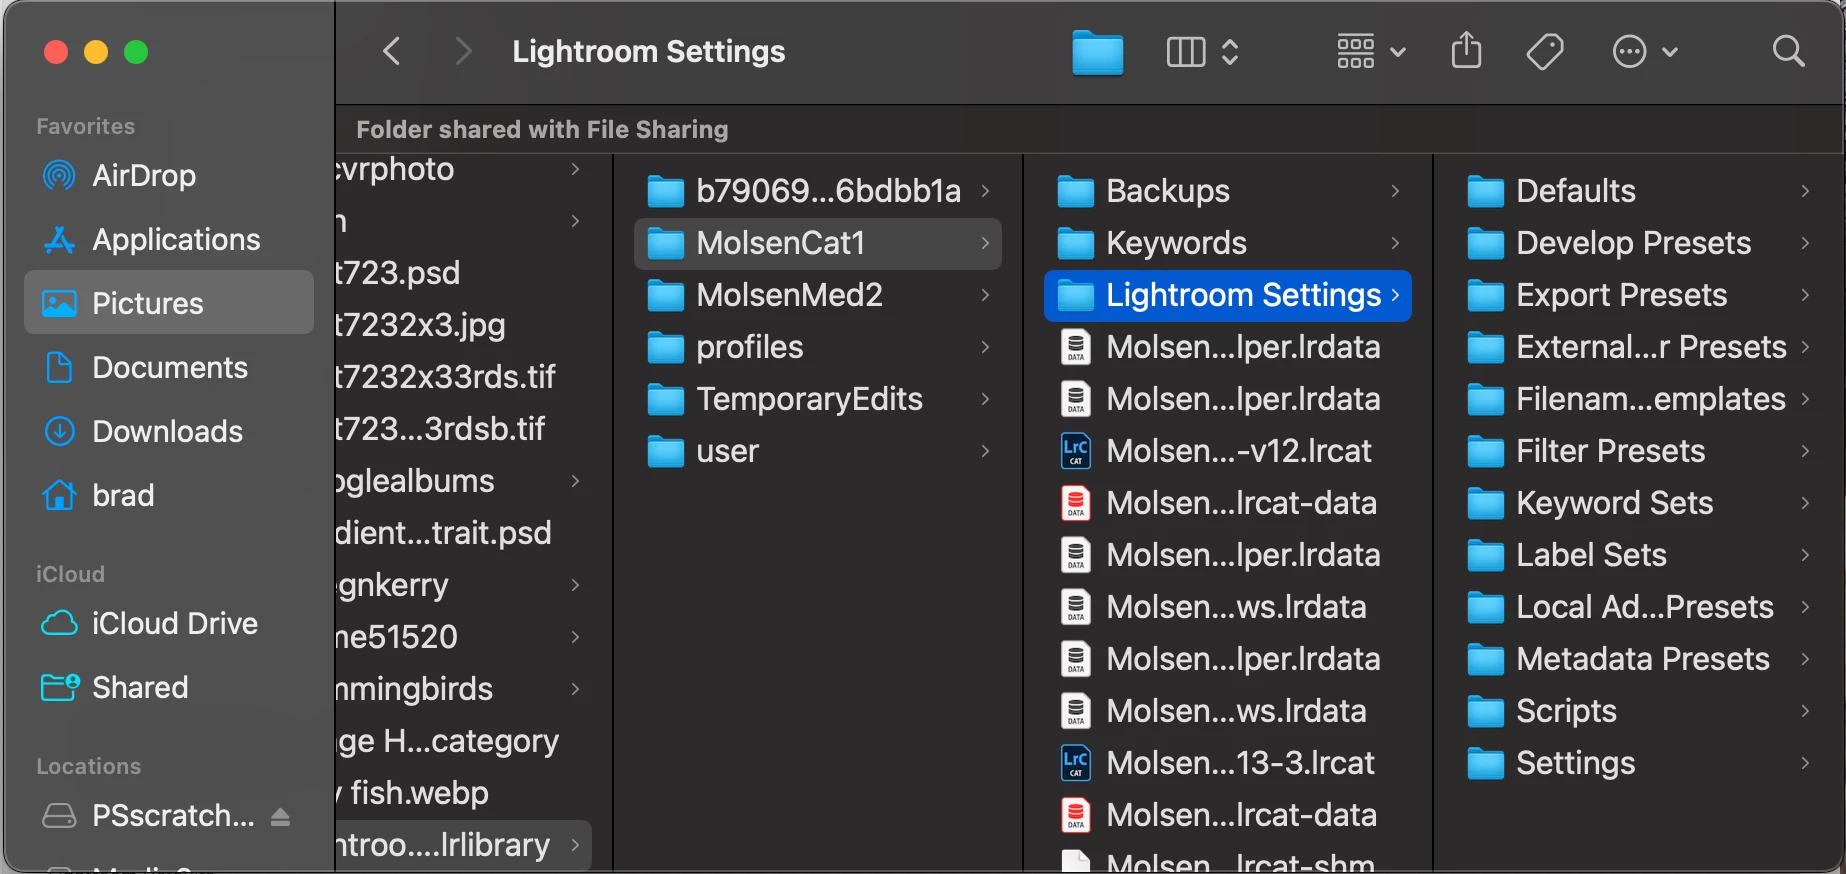Select the dient...trait.psd file
Viewport: 1846px width, 874px height.
[463, 533]
